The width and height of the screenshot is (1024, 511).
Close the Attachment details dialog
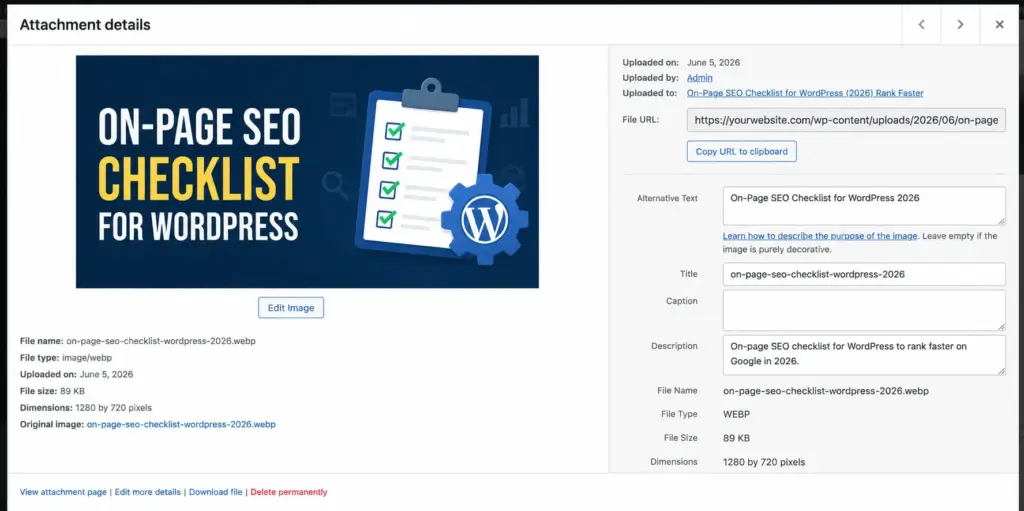(999, 25)
